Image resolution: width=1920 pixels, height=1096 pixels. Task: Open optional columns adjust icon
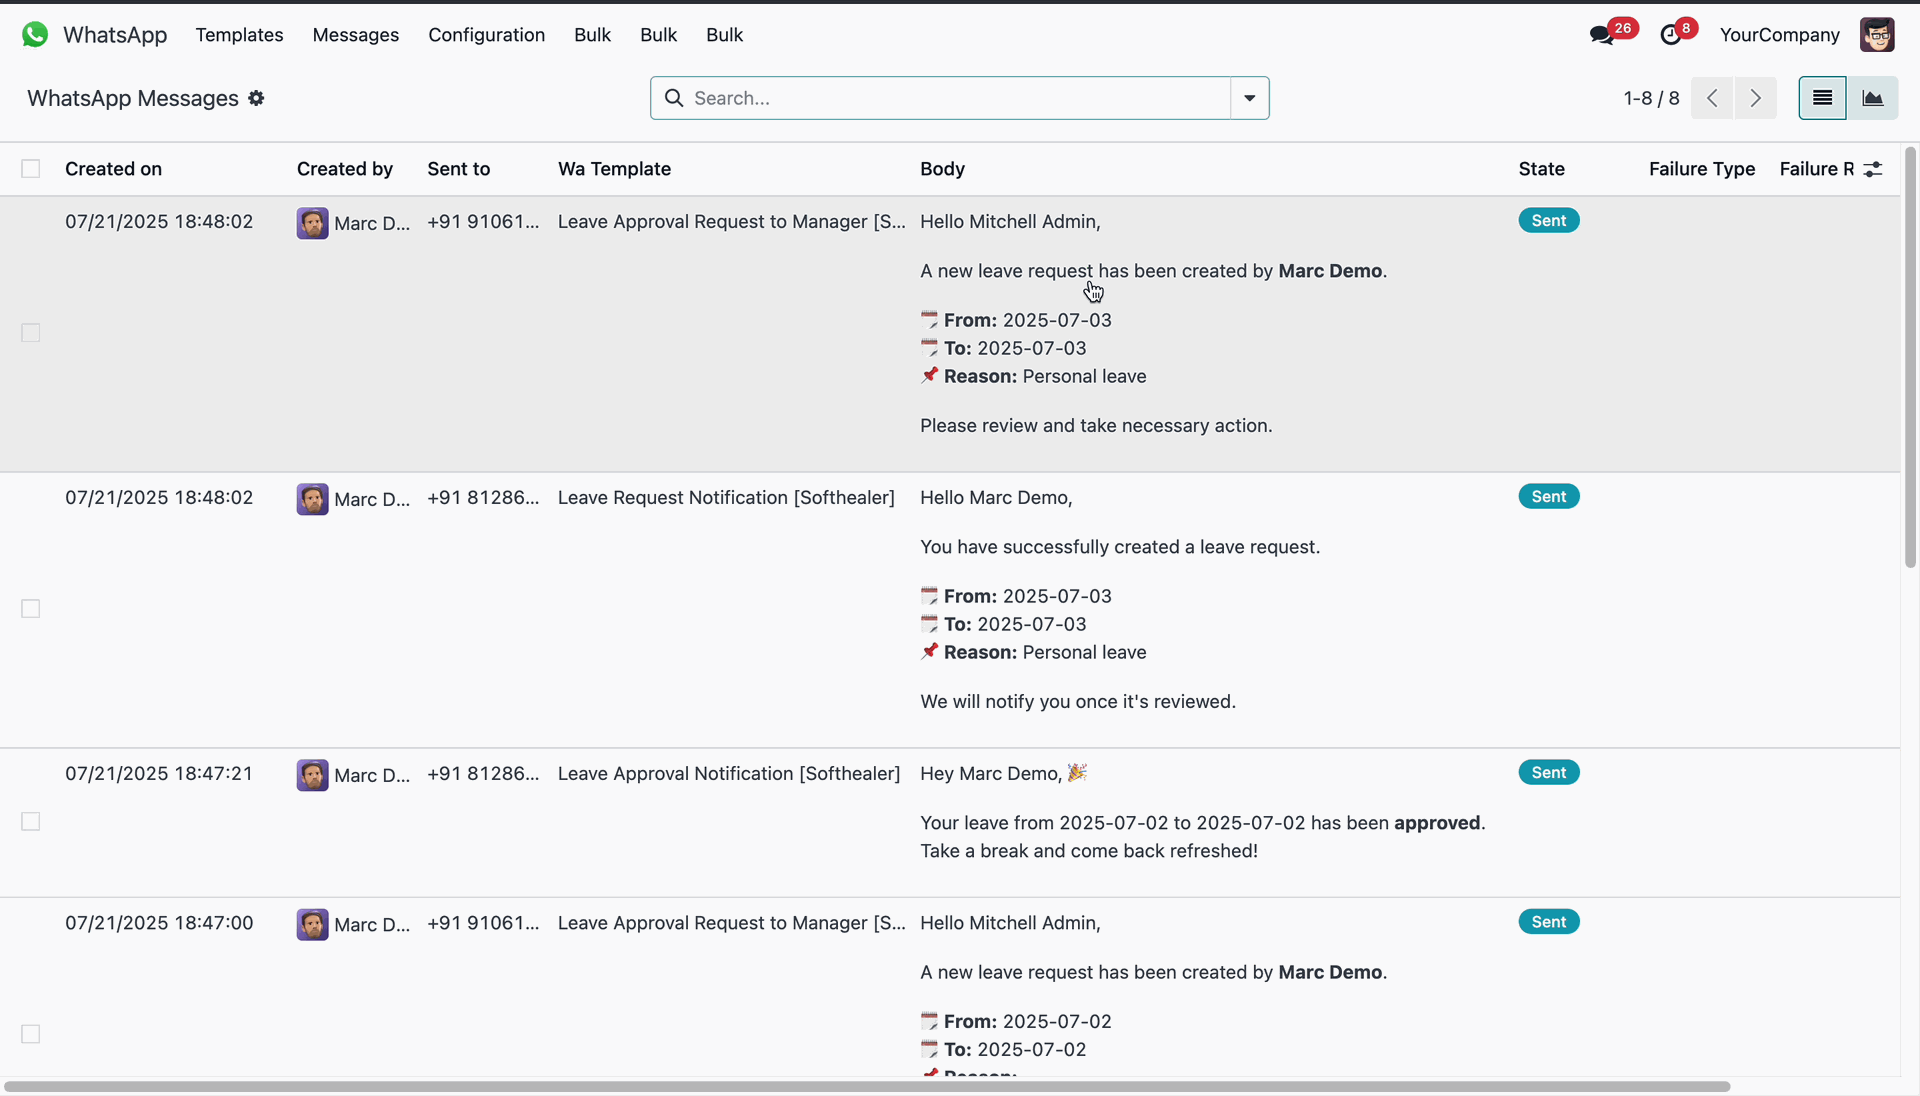pyautogui.click(x=1873, y=169)
